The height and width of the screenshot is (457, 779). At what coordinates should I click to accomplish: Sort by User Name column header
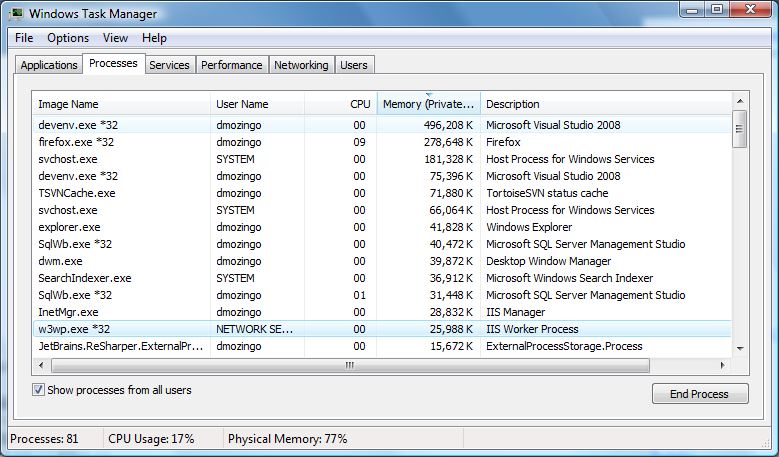click(257, 104)
